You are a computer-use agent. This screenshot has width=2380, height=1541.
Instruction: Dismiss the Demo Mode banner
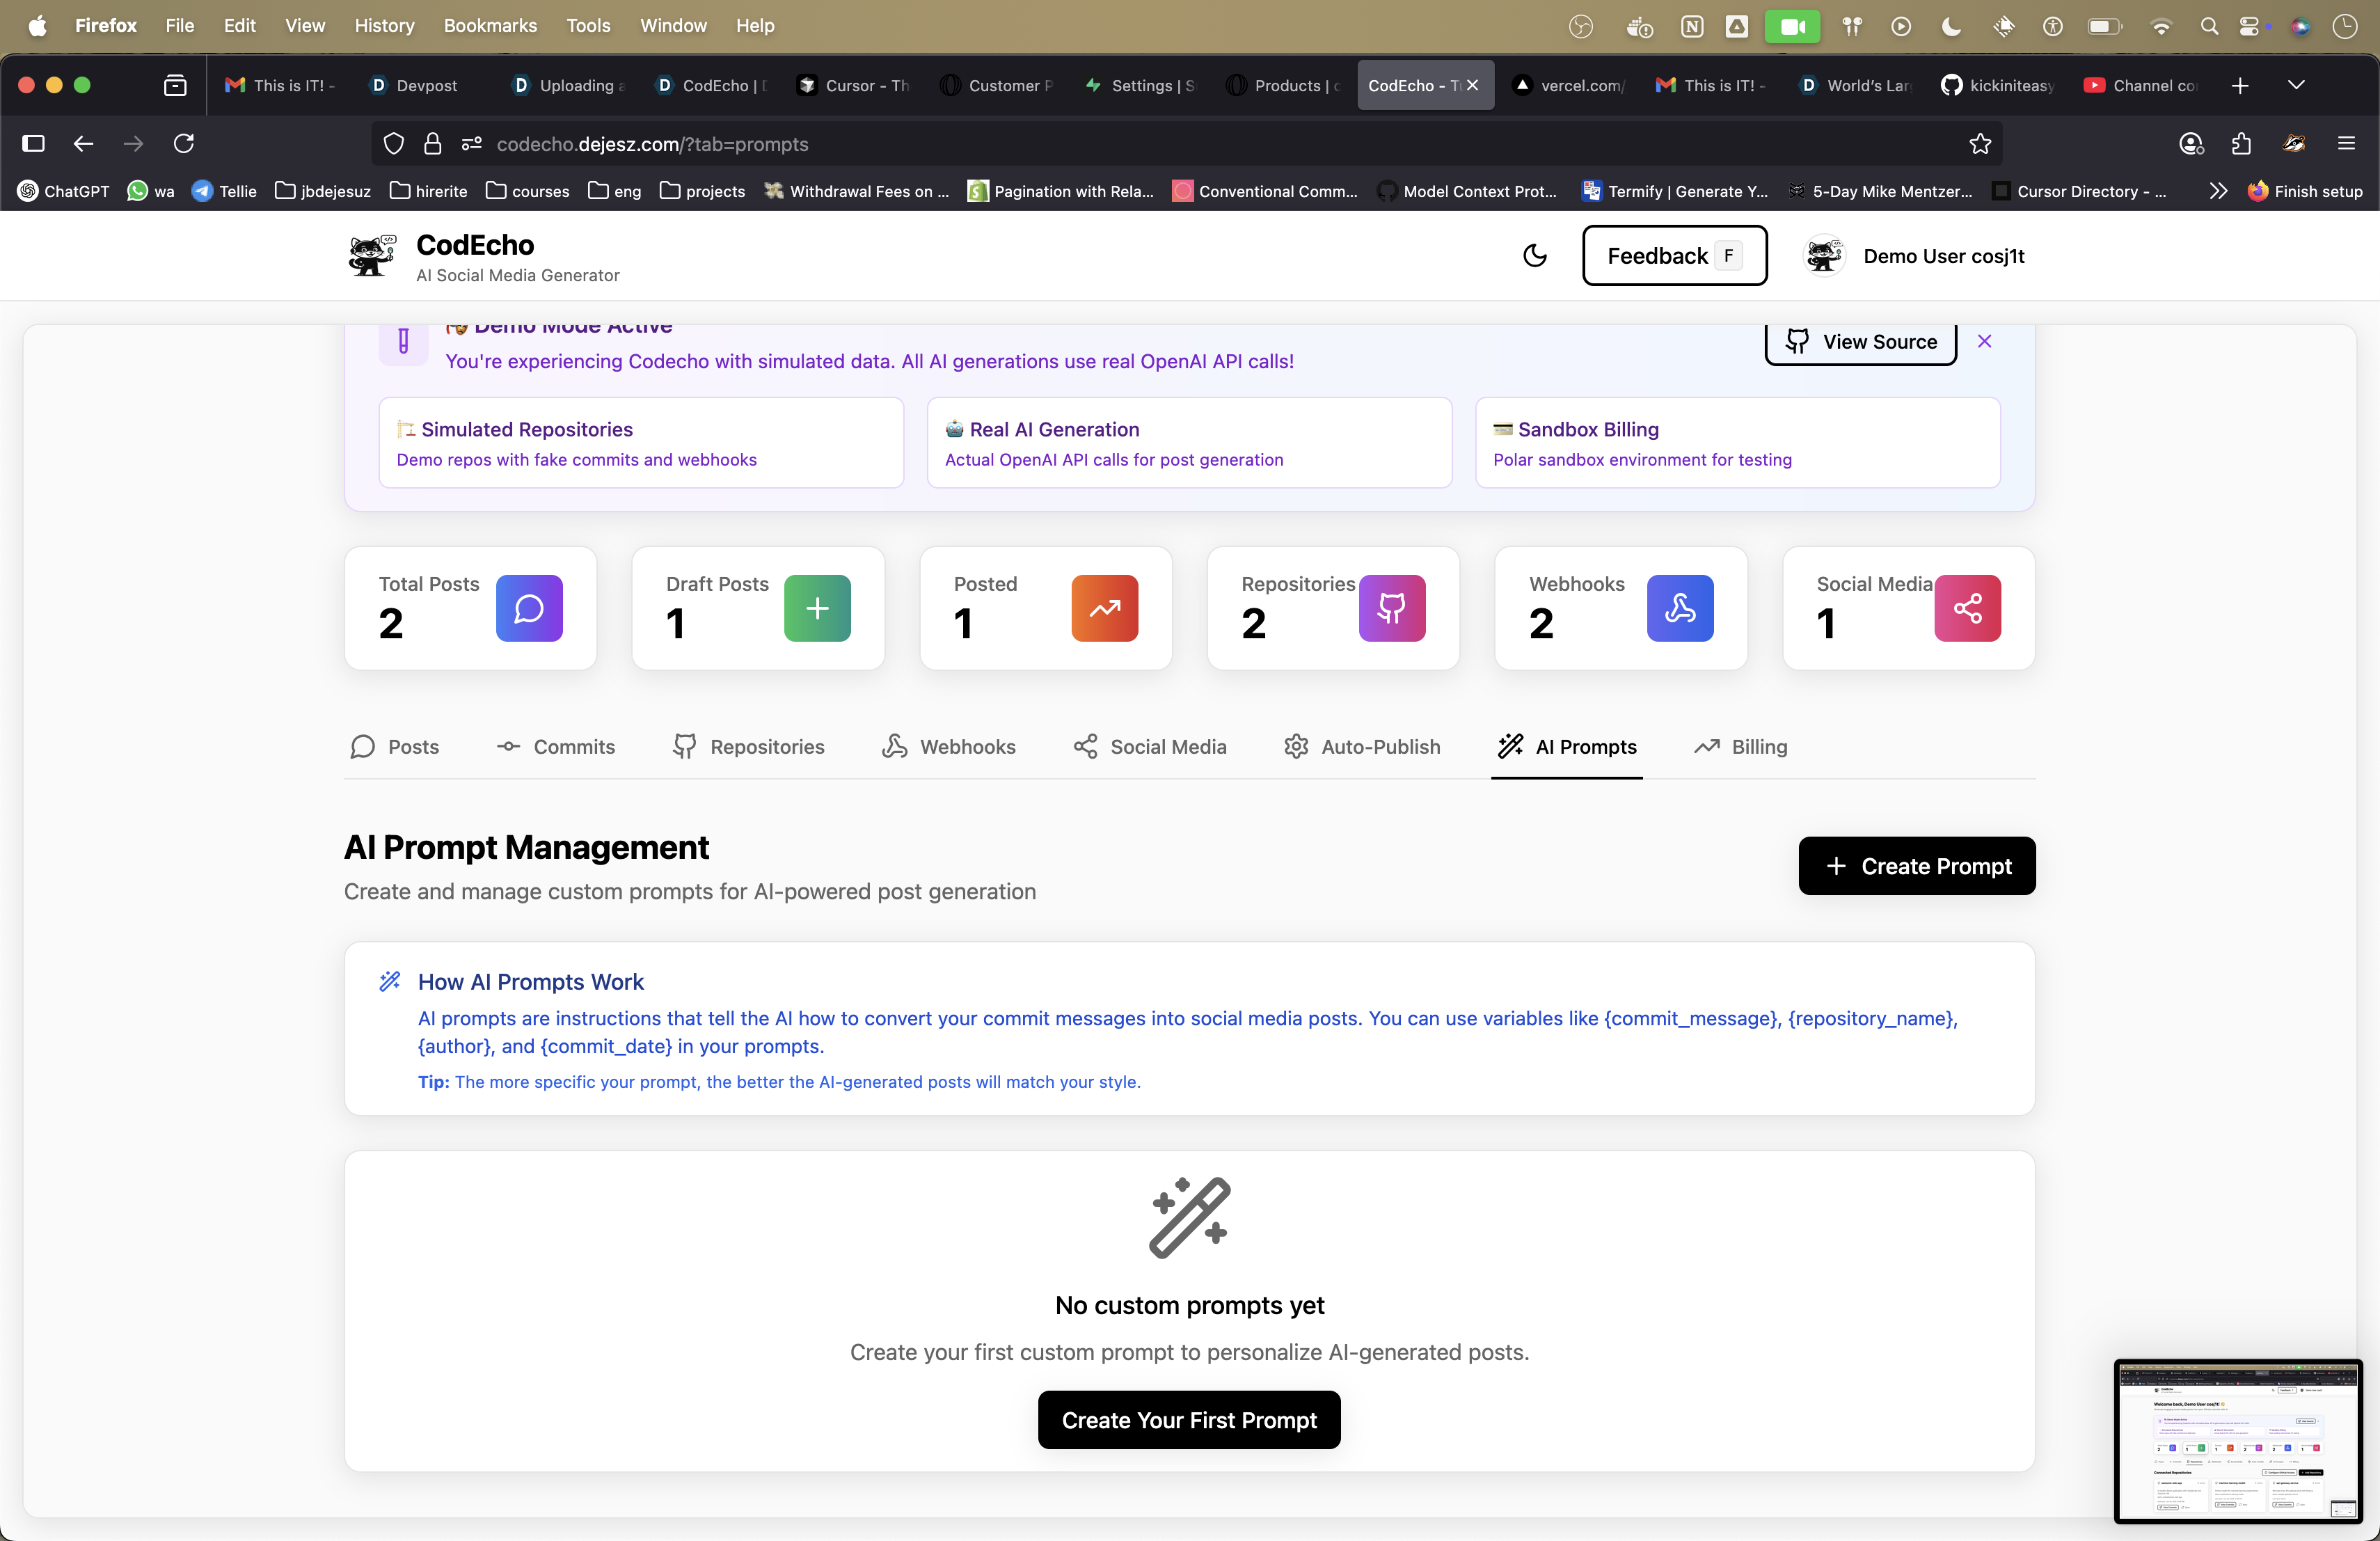pos(1984,342)
